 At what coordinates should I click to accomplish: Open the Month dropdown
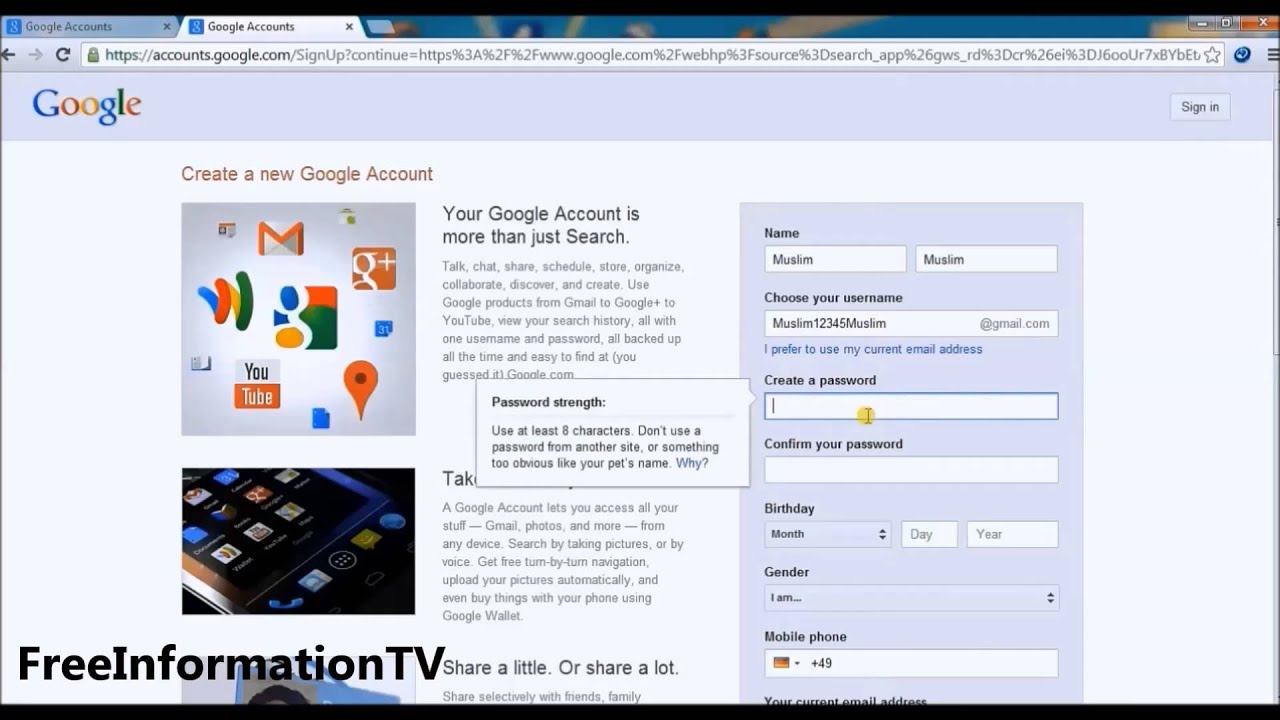tap(827, 534)
